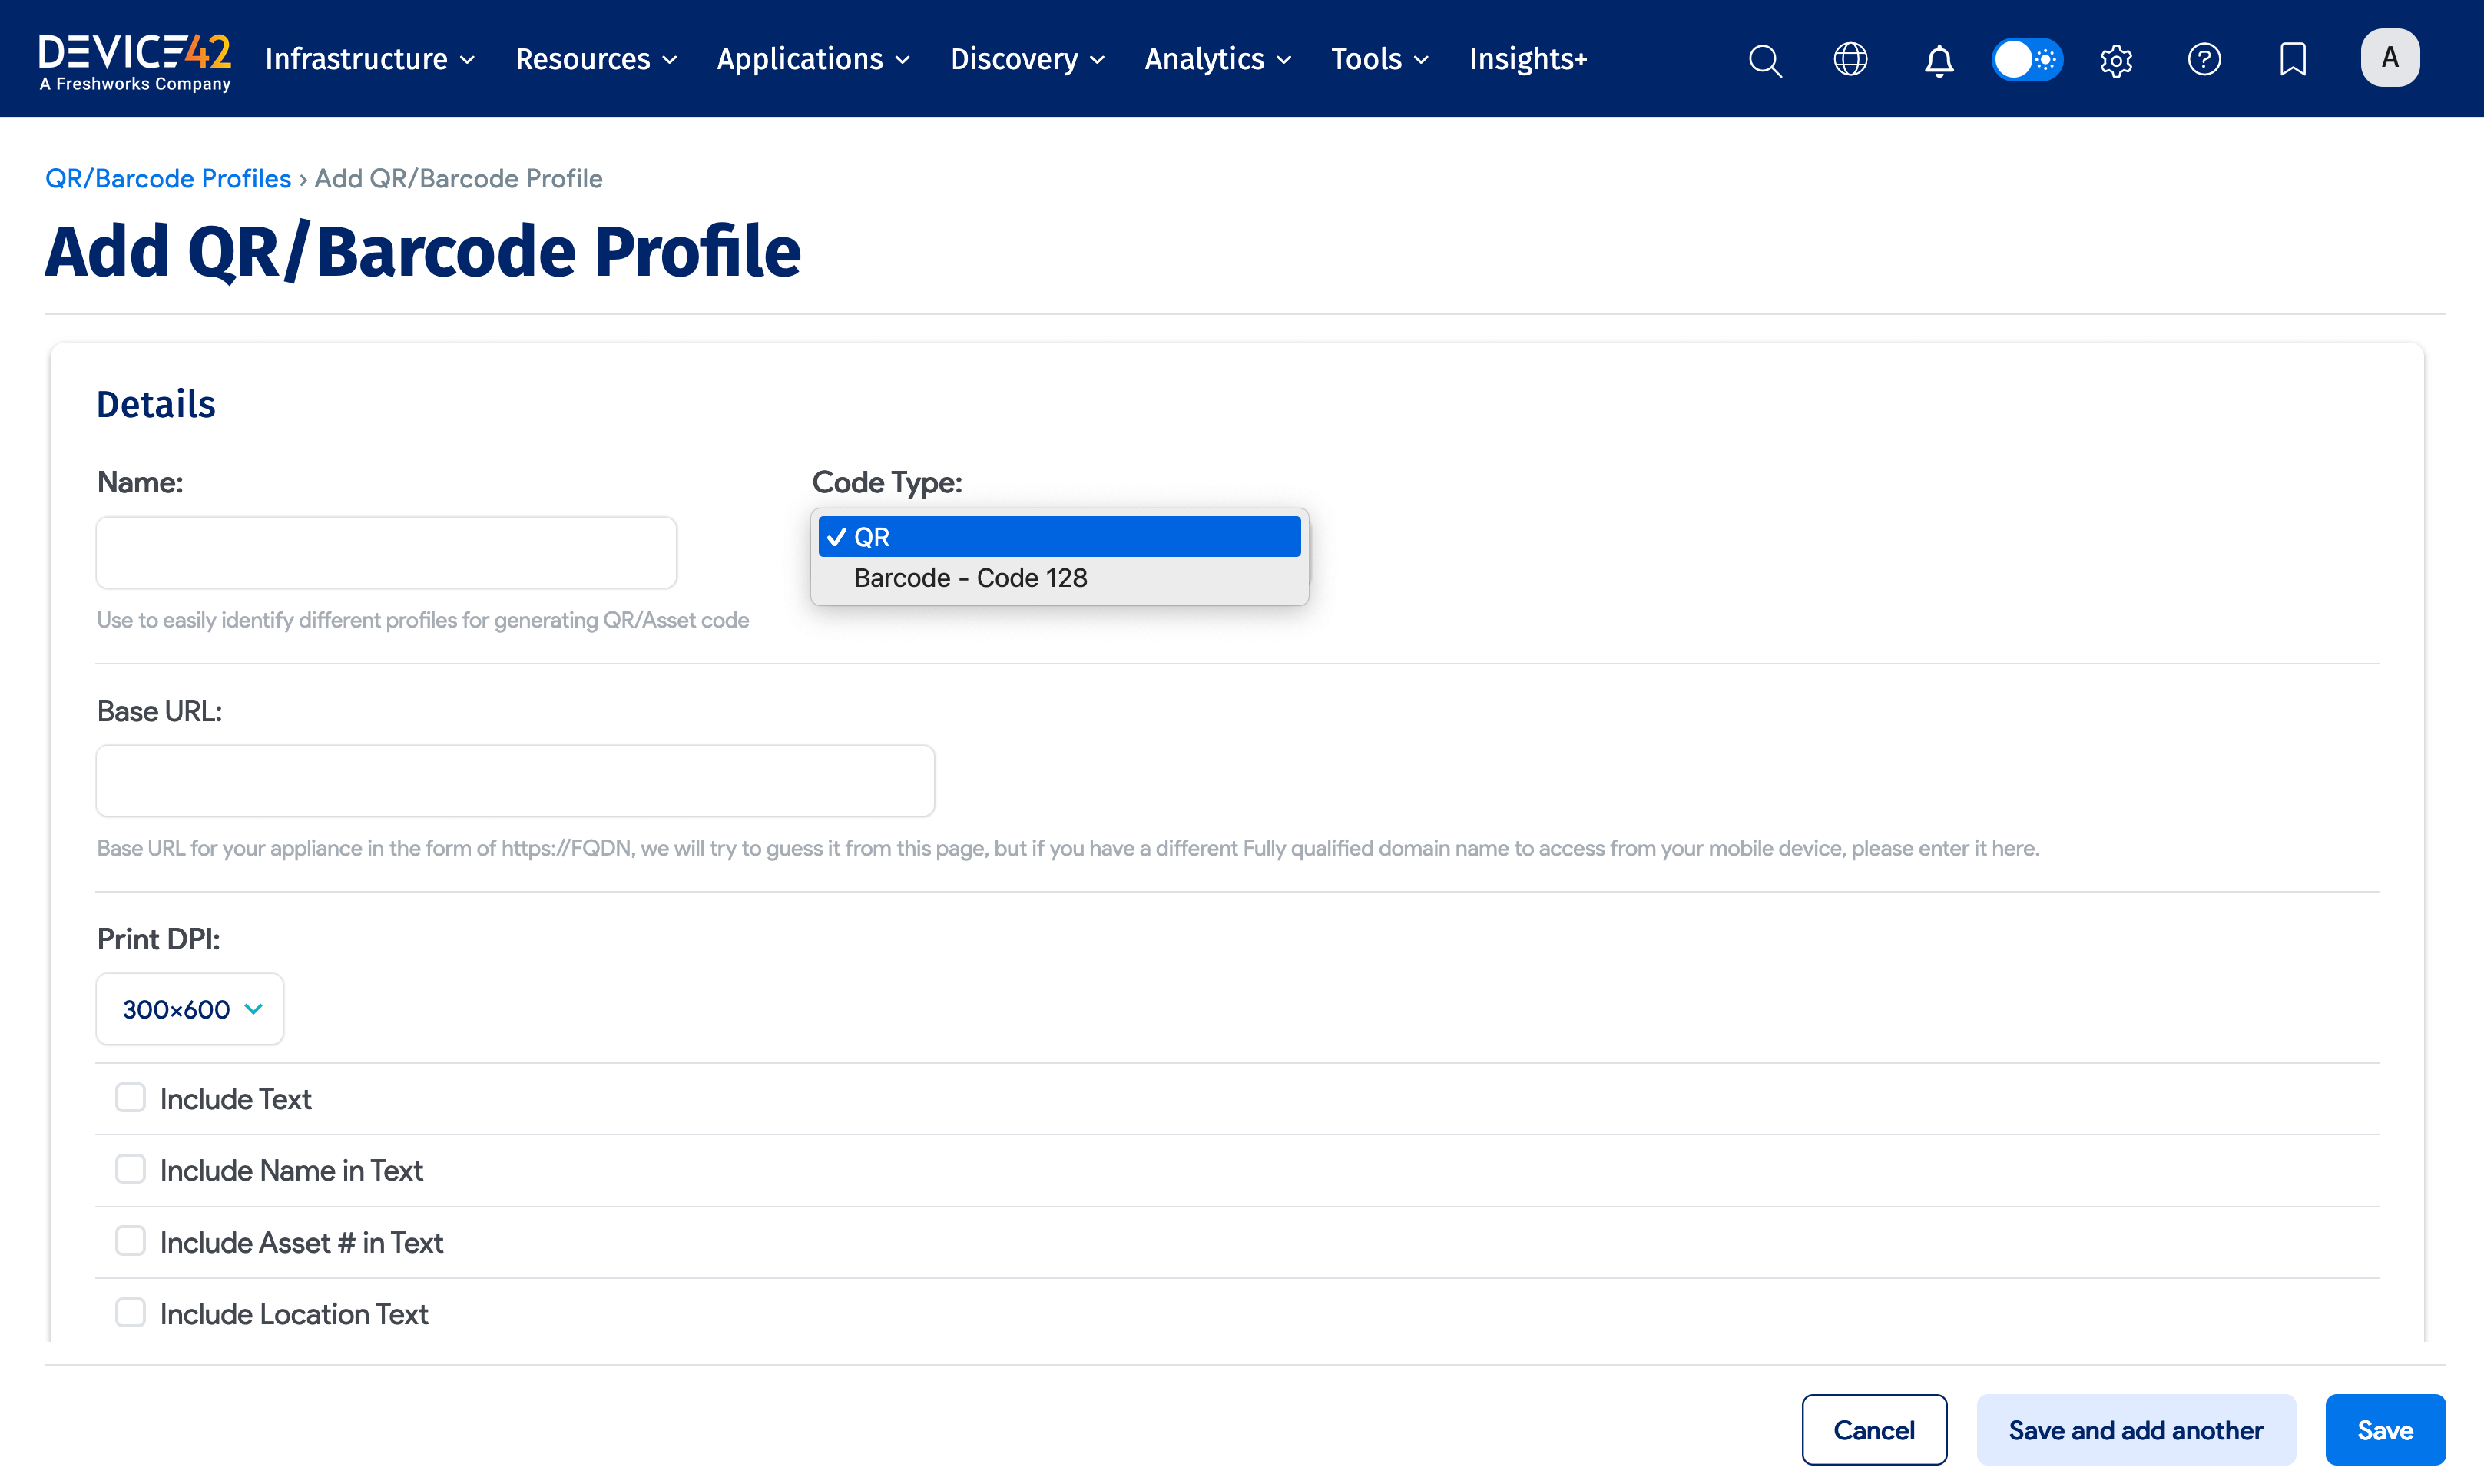Navigate back via QR/Barcode Profiles breadcrumb
Screen dimensions: 2484x1484
[x=167, y=178]
